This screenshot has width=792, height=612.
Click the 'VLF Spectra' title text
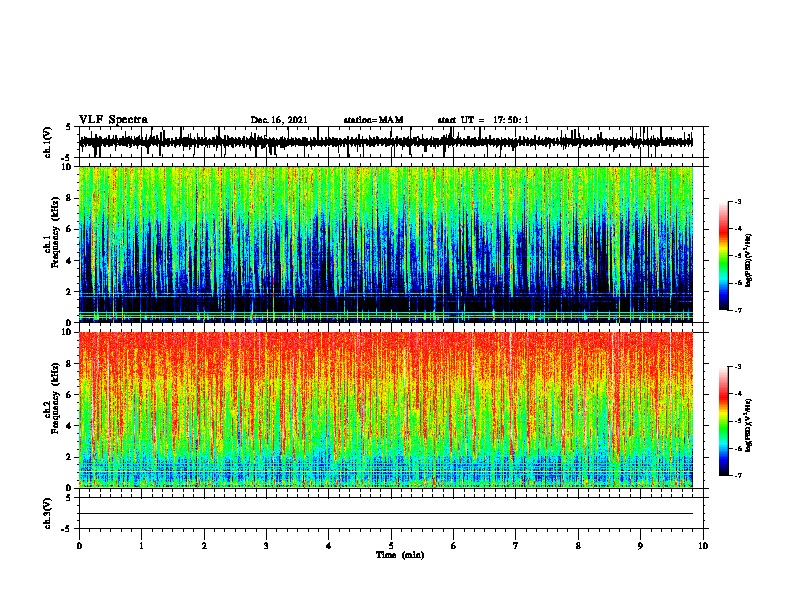(113, 120)
